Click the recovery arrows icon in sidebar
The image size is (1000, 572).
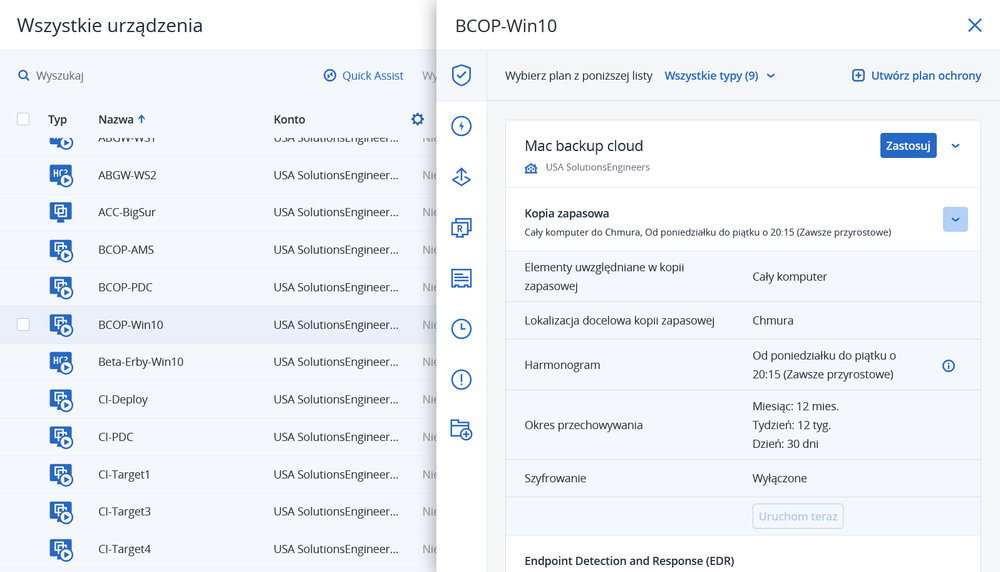click(x=461, y=177)
